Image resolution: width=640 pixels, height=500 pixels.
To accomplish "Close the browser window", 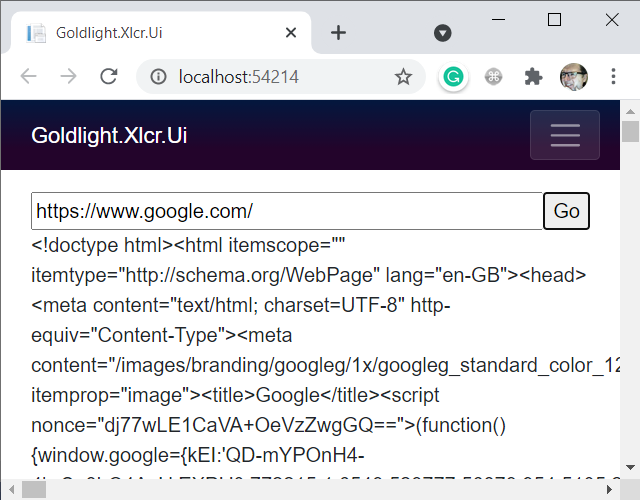I will pyautogui.click(x=612, y=19).
